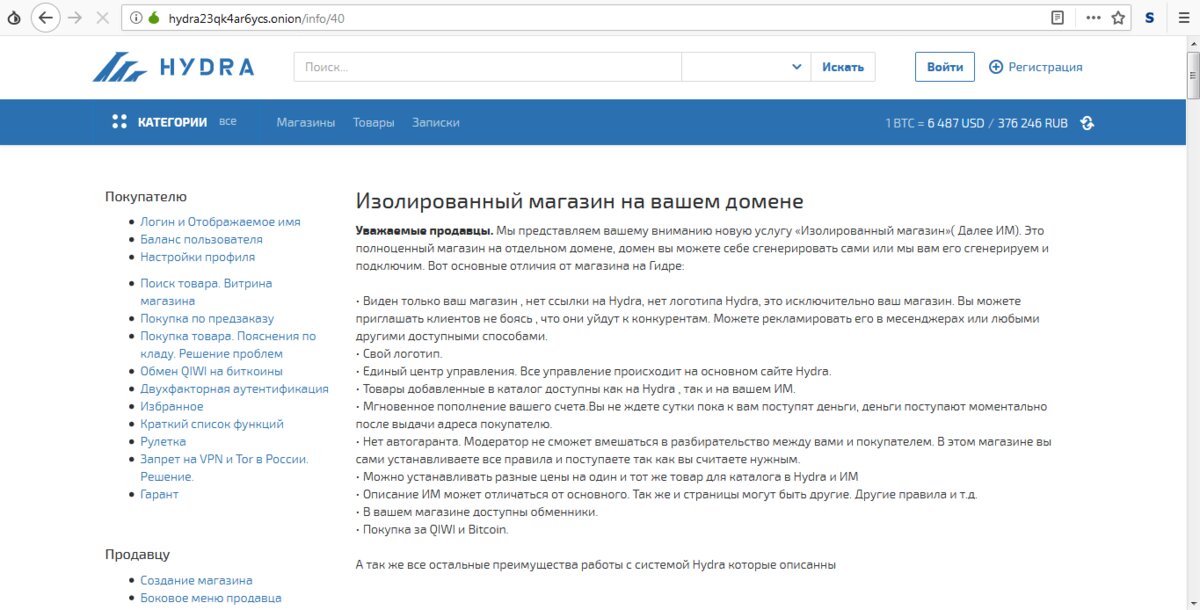The width and height of the screenshot is (1200, 610).
Task: Toggle reader view icon in address bar
Action: pos(1058,18)
